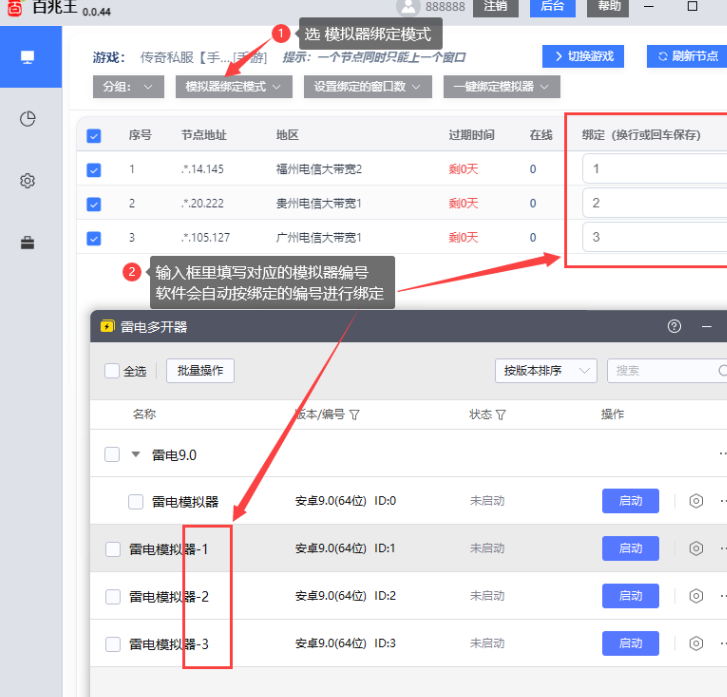Check the 雷电模拟器-2 checkbox
The width and height of the screenshot is (727, 697).
[x=113, y=597]
